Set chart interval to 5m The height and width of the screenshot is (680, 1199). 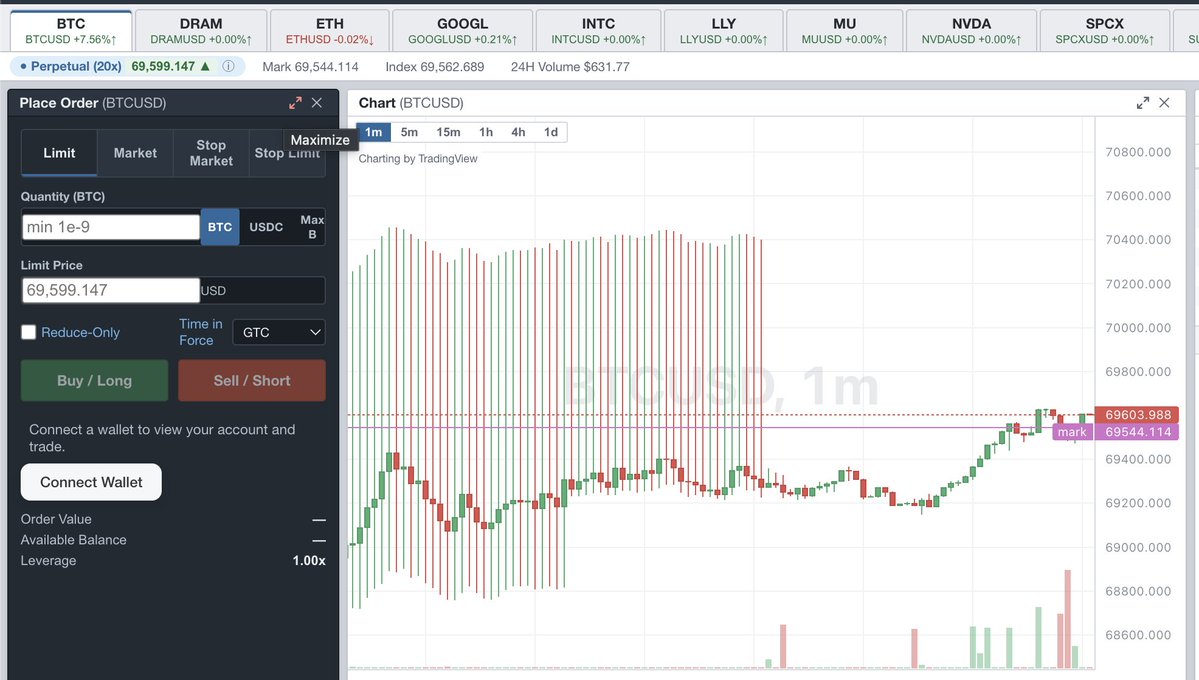(409, 132)
